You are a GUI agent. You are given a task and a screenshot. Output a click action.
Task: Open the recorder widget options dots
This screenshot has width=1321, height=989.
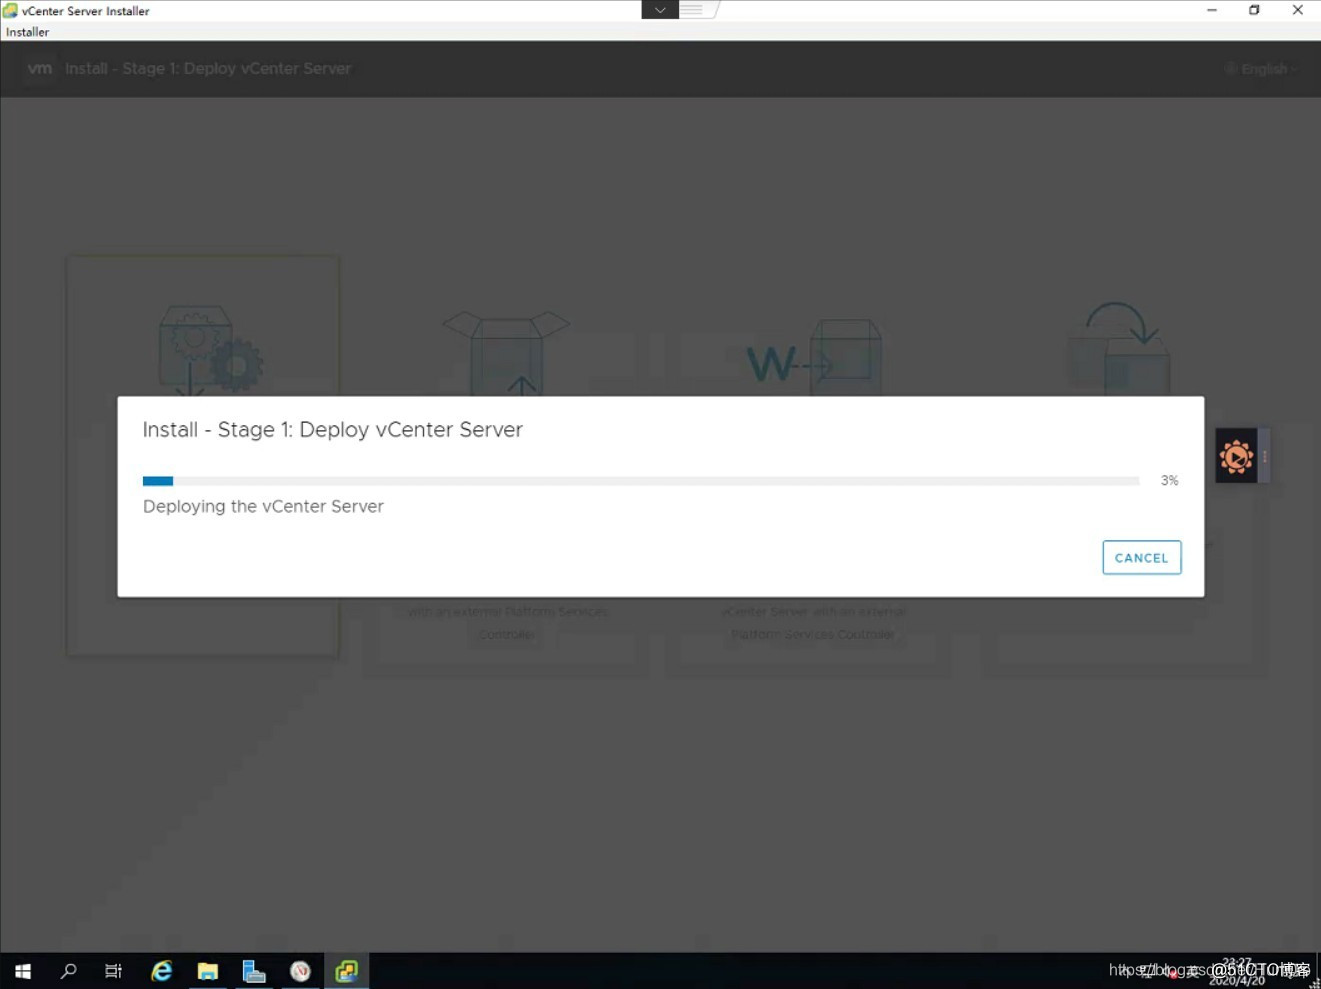click(1265, 457)
